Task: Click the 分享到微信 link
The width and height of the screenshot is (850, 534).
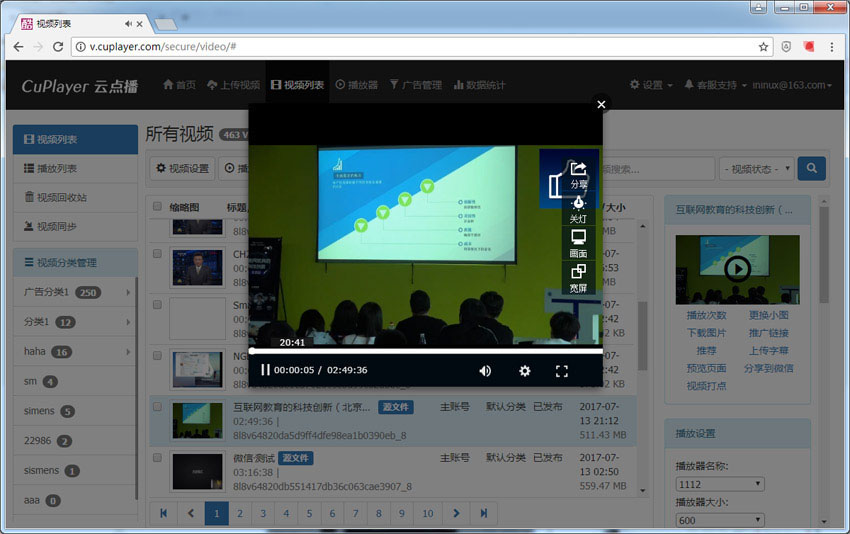Action: 769,368
